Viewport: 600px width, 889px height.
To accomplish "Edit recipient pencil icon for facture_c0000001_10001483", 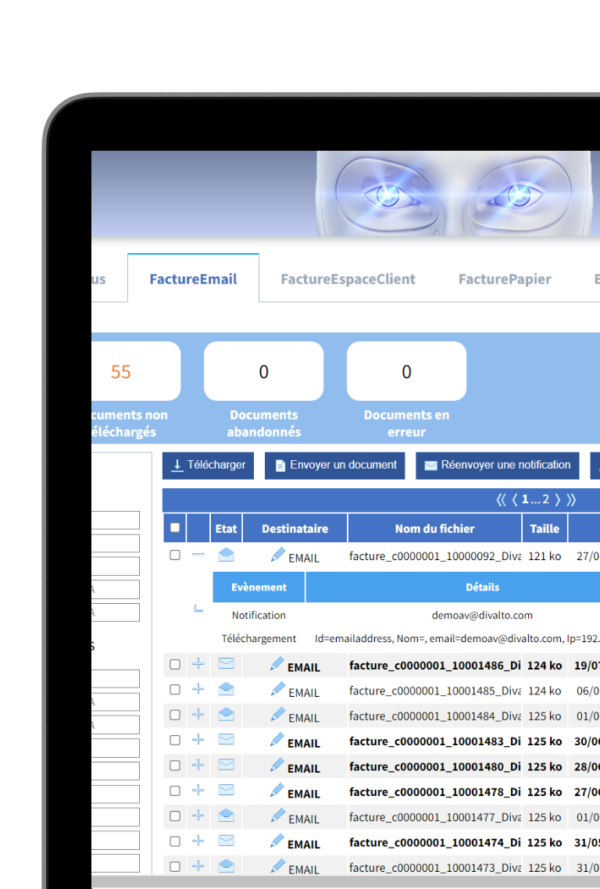I will pyautogui.click(x=277, y=739).
